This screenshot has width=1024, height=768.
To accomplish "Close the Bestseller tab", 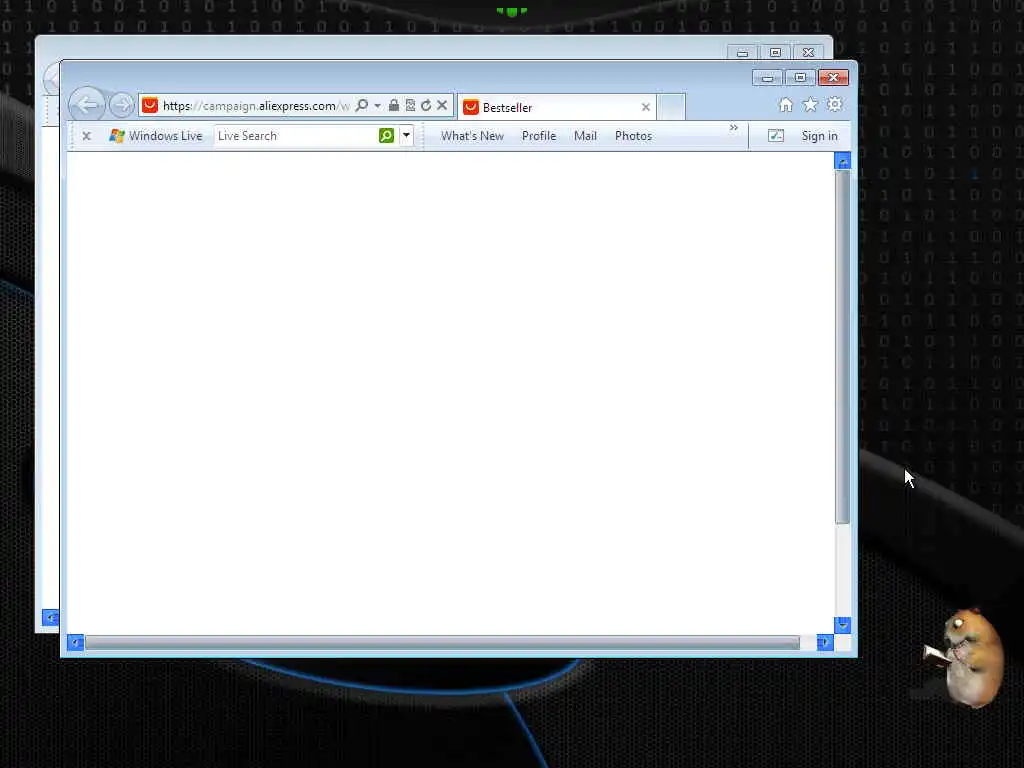I will 646,107.
